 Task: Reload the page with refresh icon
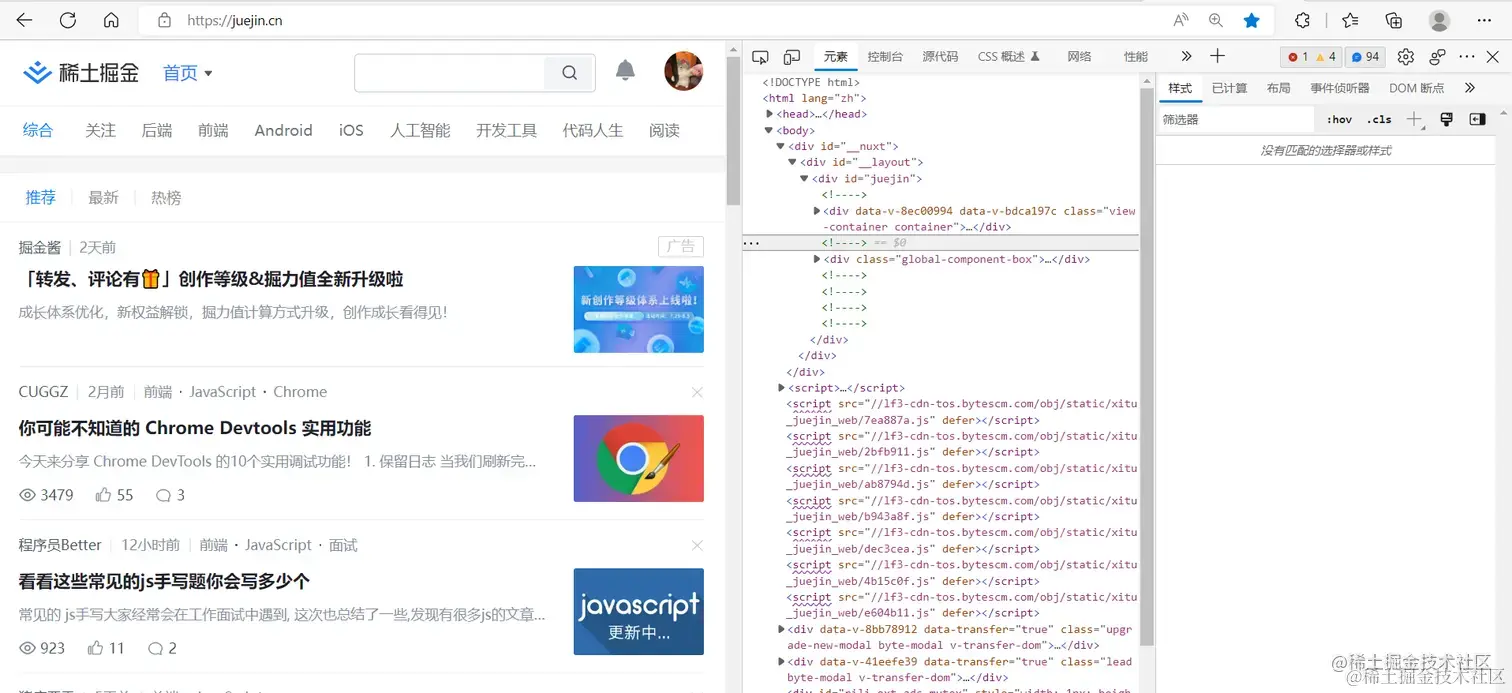click(x=68, y=20)
